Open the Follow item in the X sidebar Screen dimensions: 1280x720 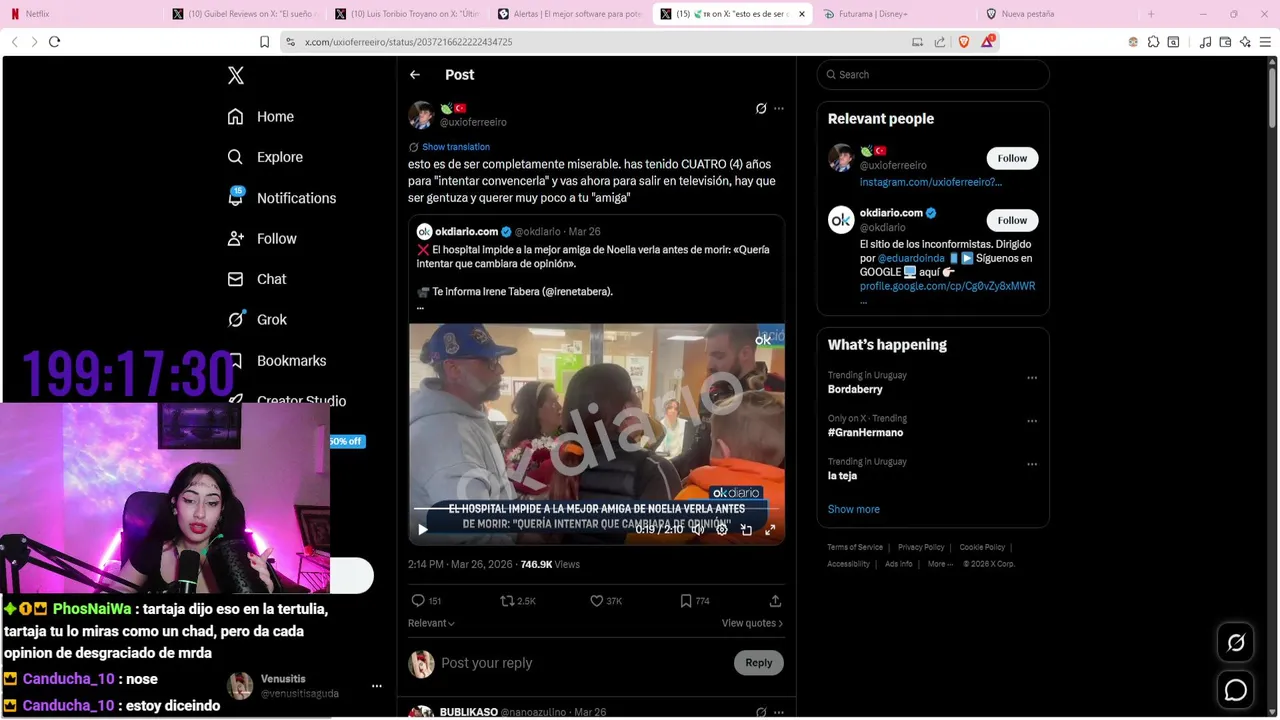262,238
